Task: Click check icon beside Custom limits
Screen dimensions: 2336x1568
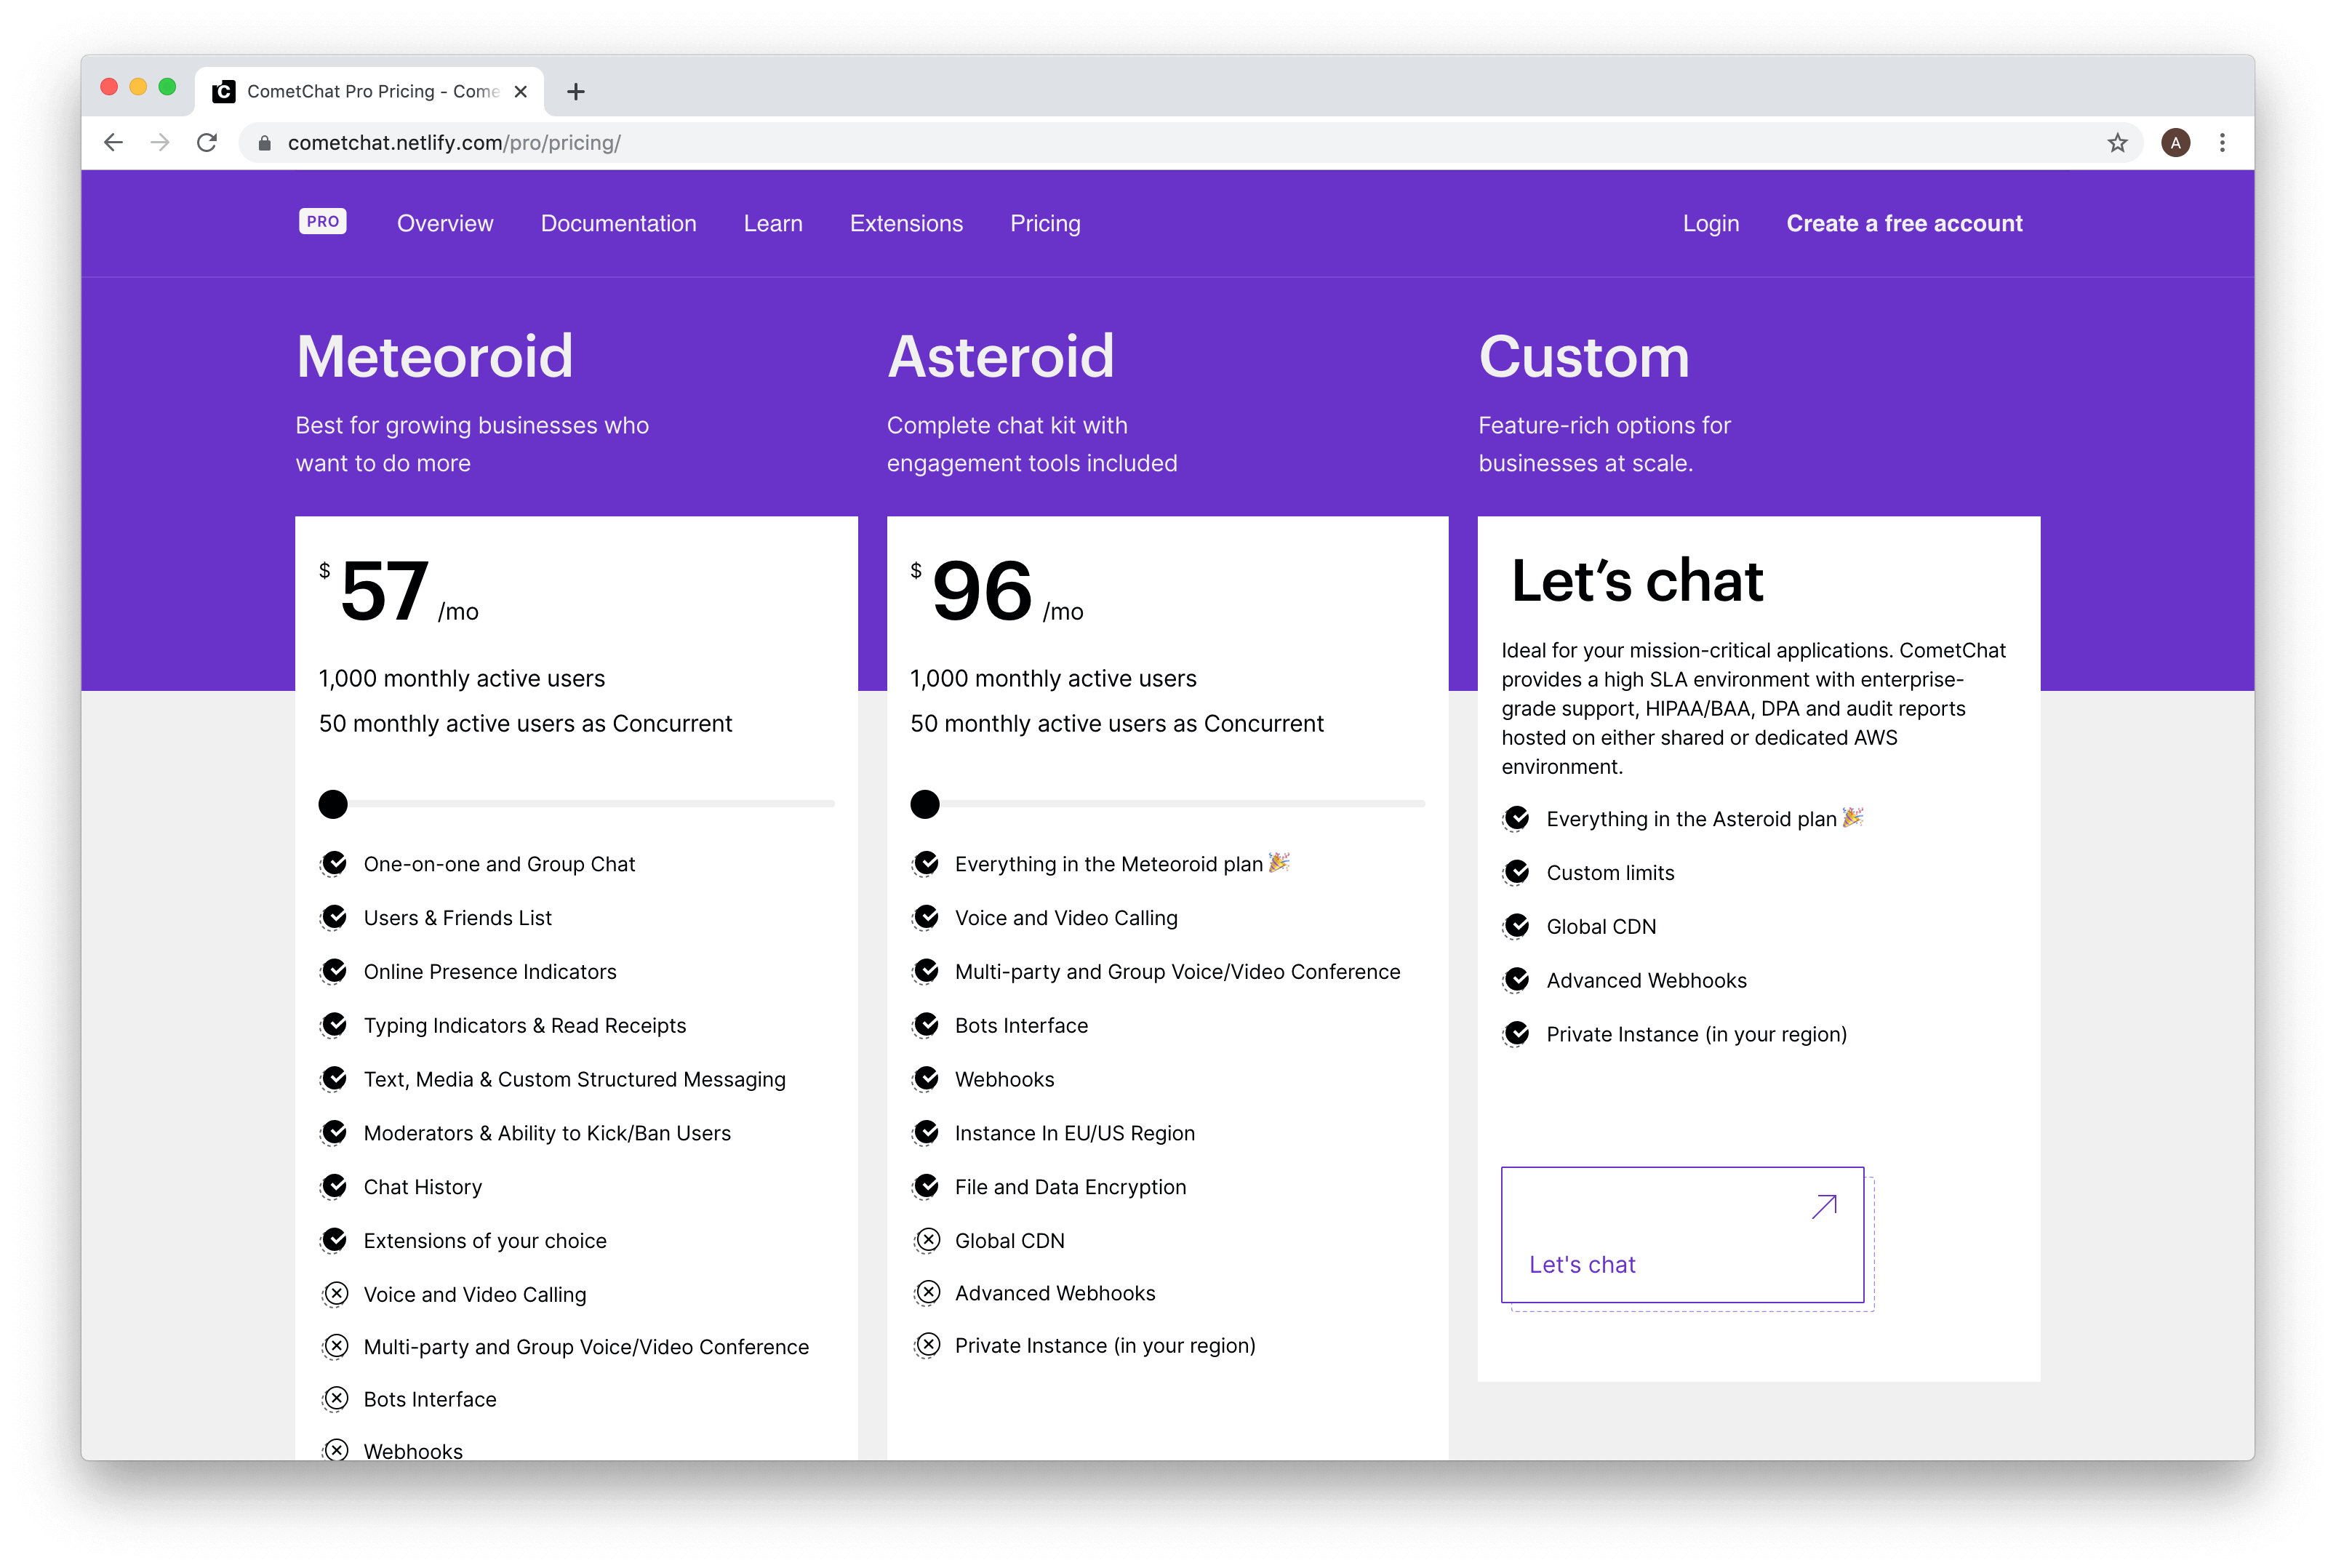Action: (x=1517, y=872)
